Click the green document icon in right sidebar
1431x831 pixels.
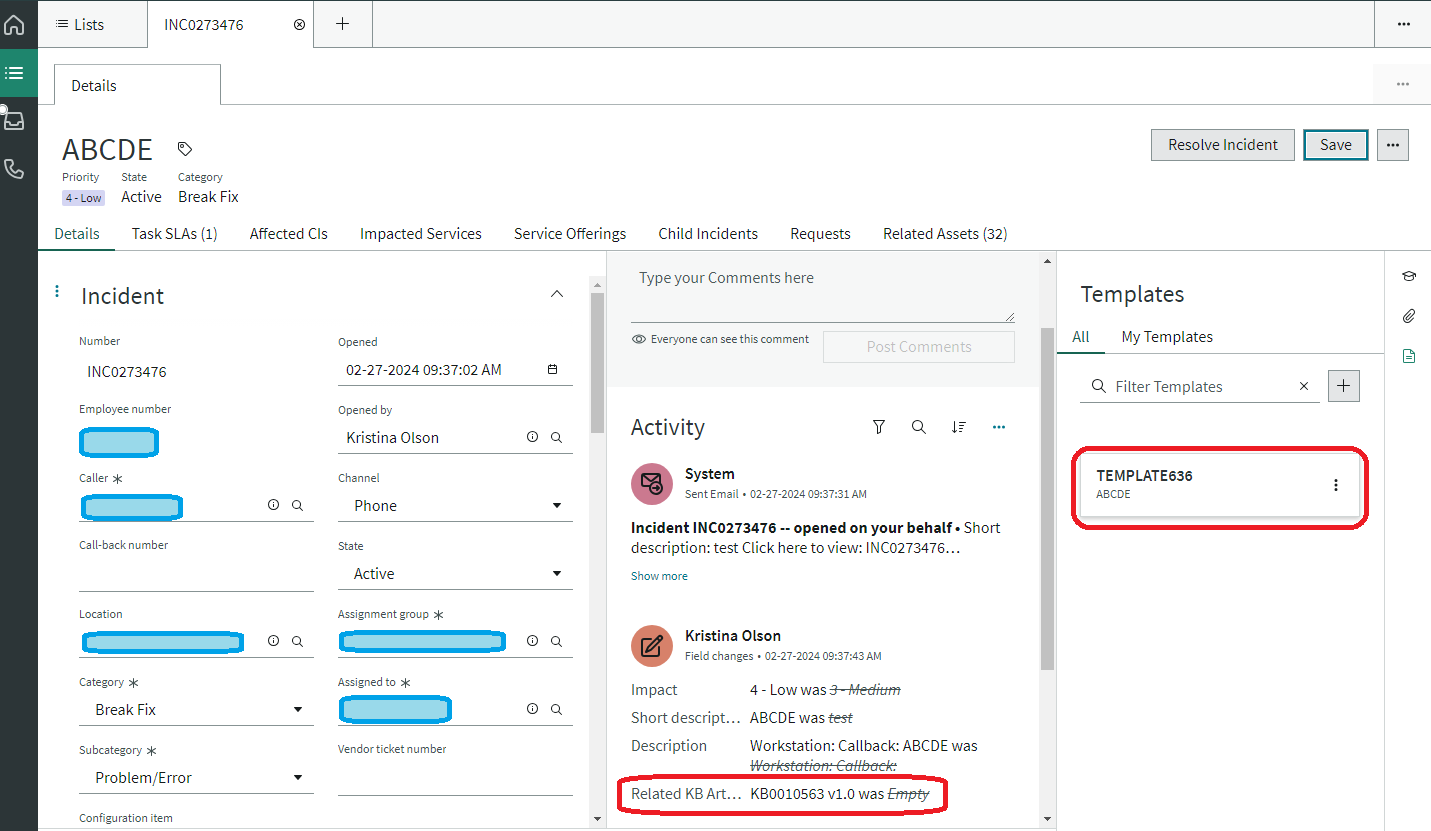tap(1409, 355)
